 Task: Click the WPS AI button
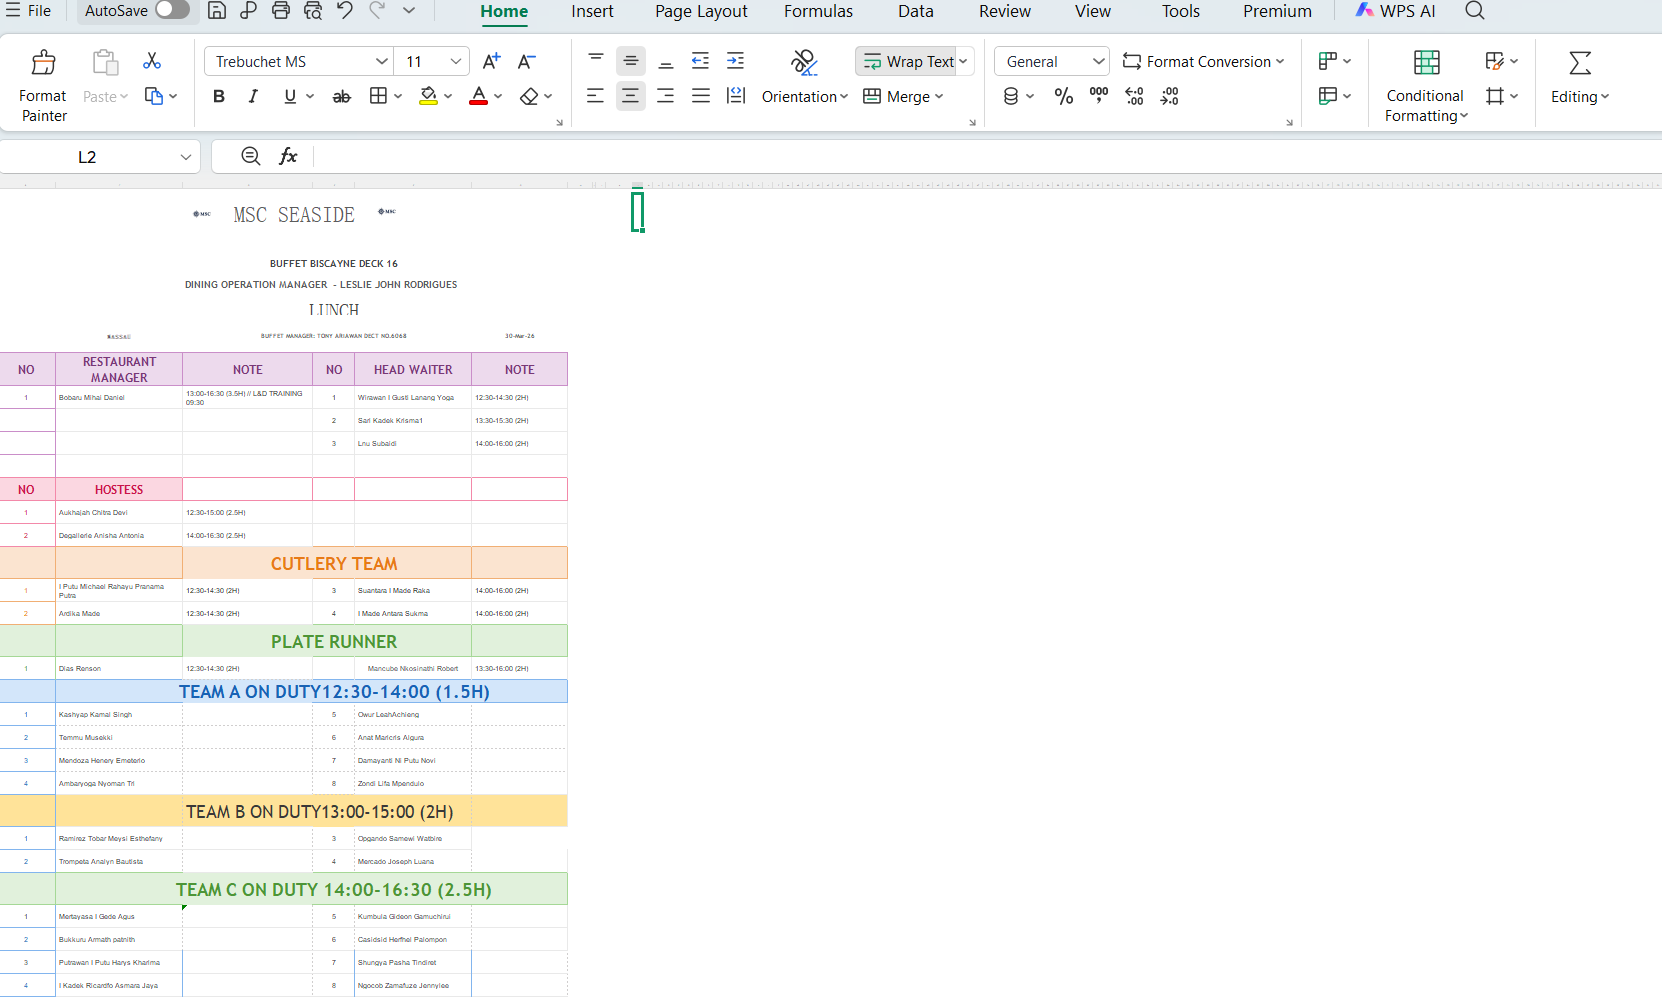tap(1396, 11)
